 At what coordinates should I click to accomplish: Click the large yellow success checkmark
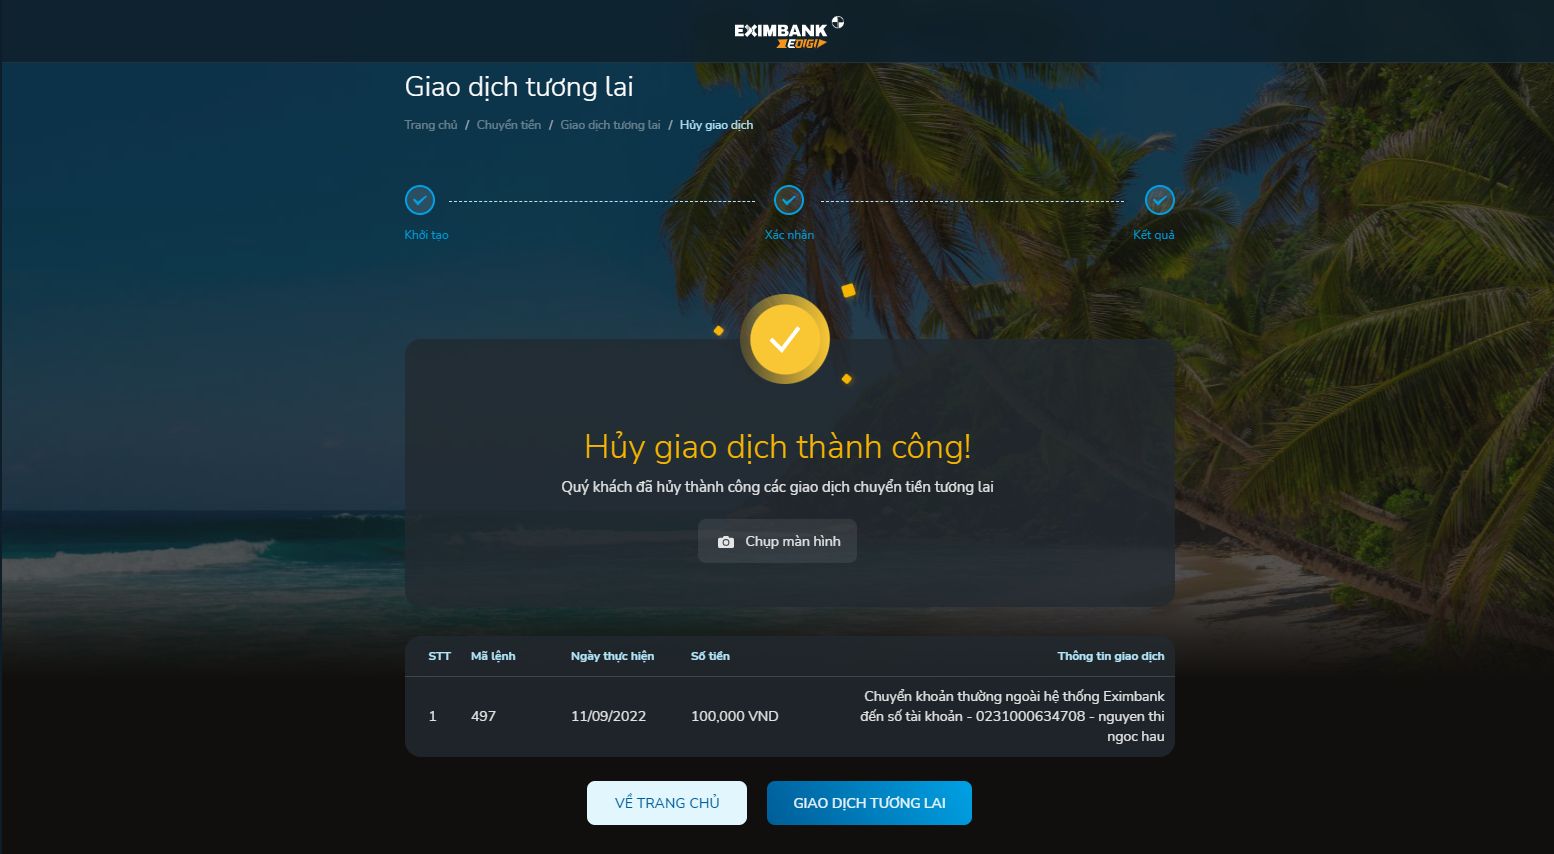785,339
